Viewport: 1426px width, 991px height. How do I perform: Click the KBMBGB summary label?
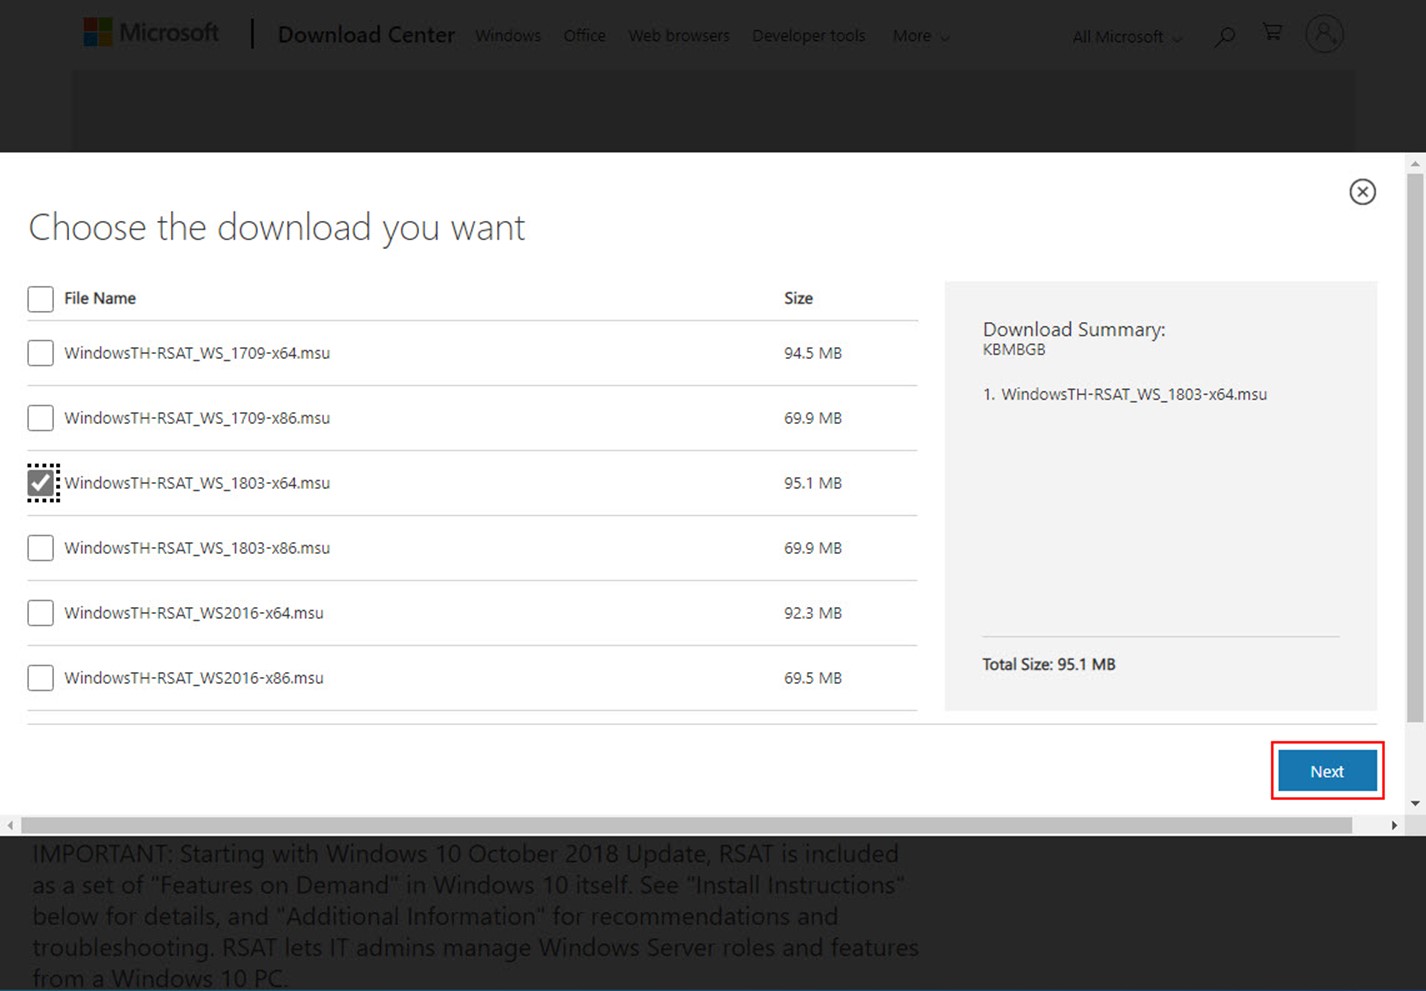(1014, 350)
